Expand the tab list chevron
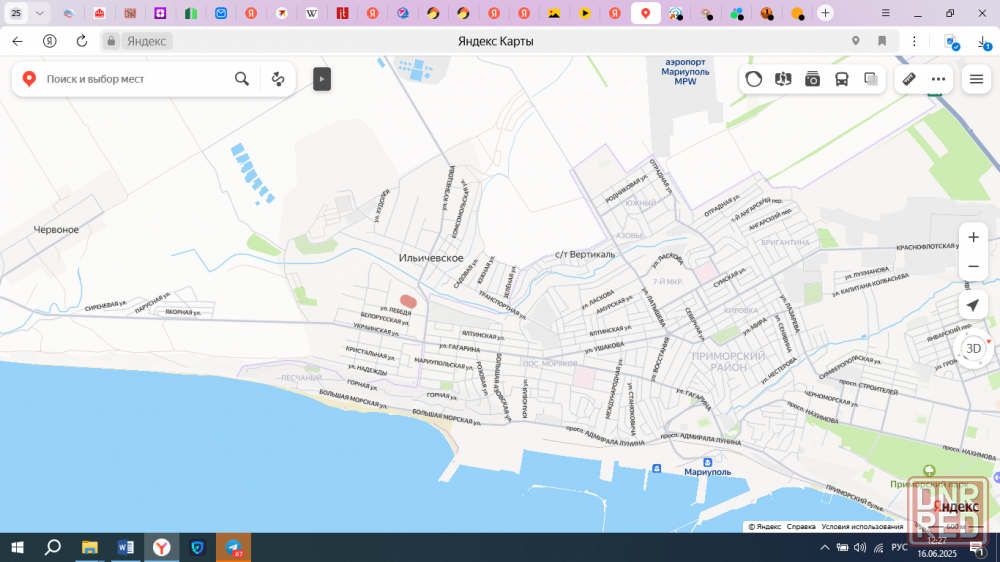Screen dimensions: 1000x562 point(40,13)
